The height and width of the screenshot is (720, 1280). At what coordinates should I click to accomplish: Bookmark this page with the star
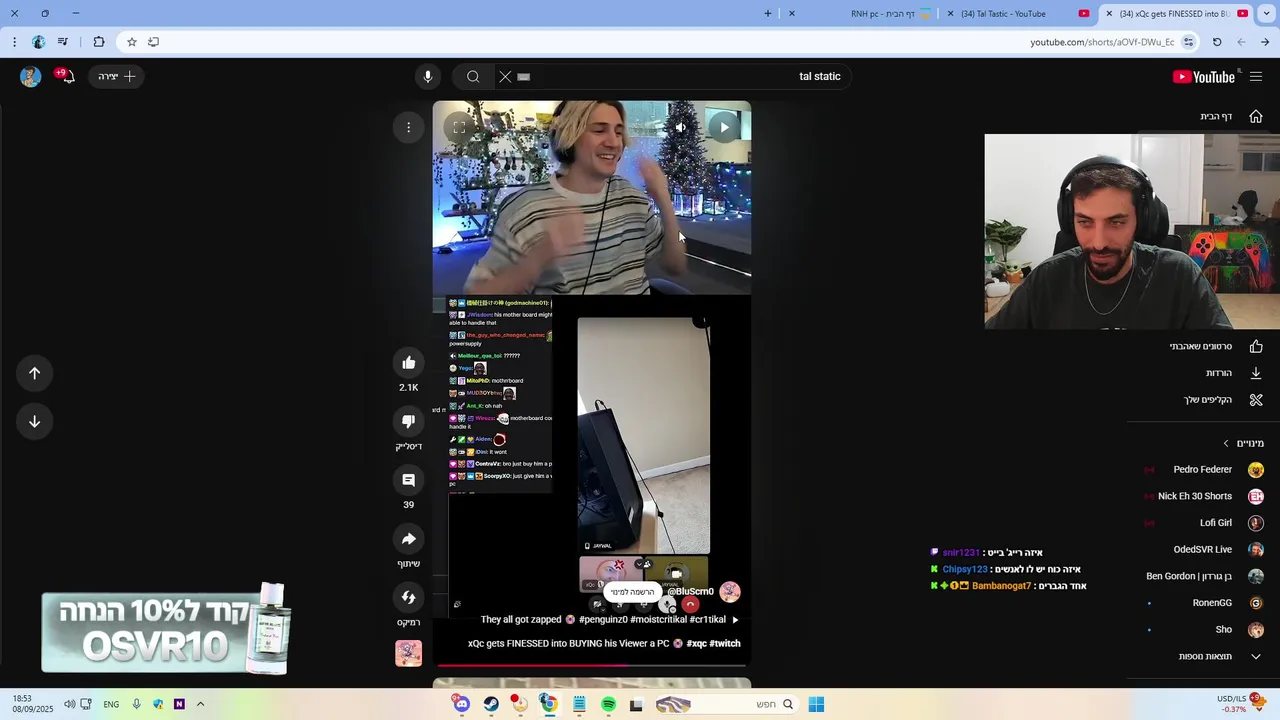(131, 42)
